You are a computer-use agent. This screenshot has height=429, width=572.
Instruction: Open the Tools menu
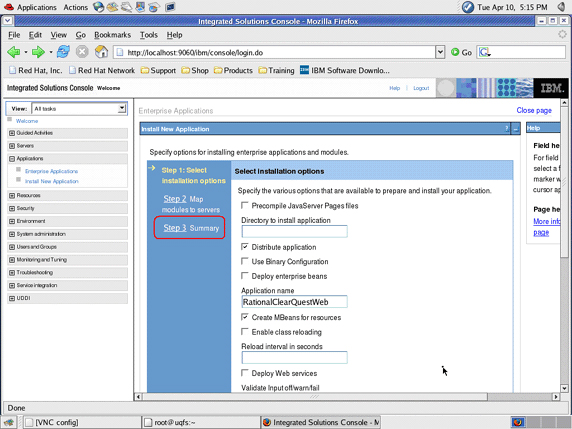pos(148,35)
